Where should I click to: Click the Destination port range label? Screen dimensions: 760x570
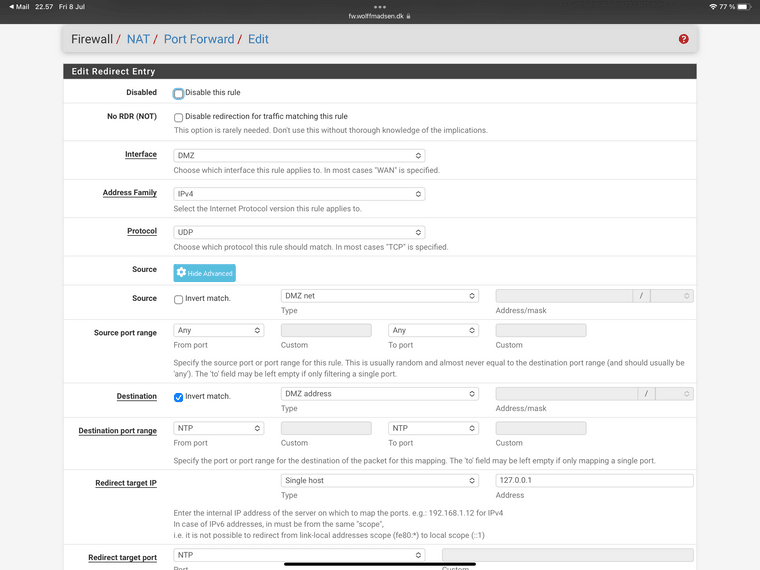117,430
